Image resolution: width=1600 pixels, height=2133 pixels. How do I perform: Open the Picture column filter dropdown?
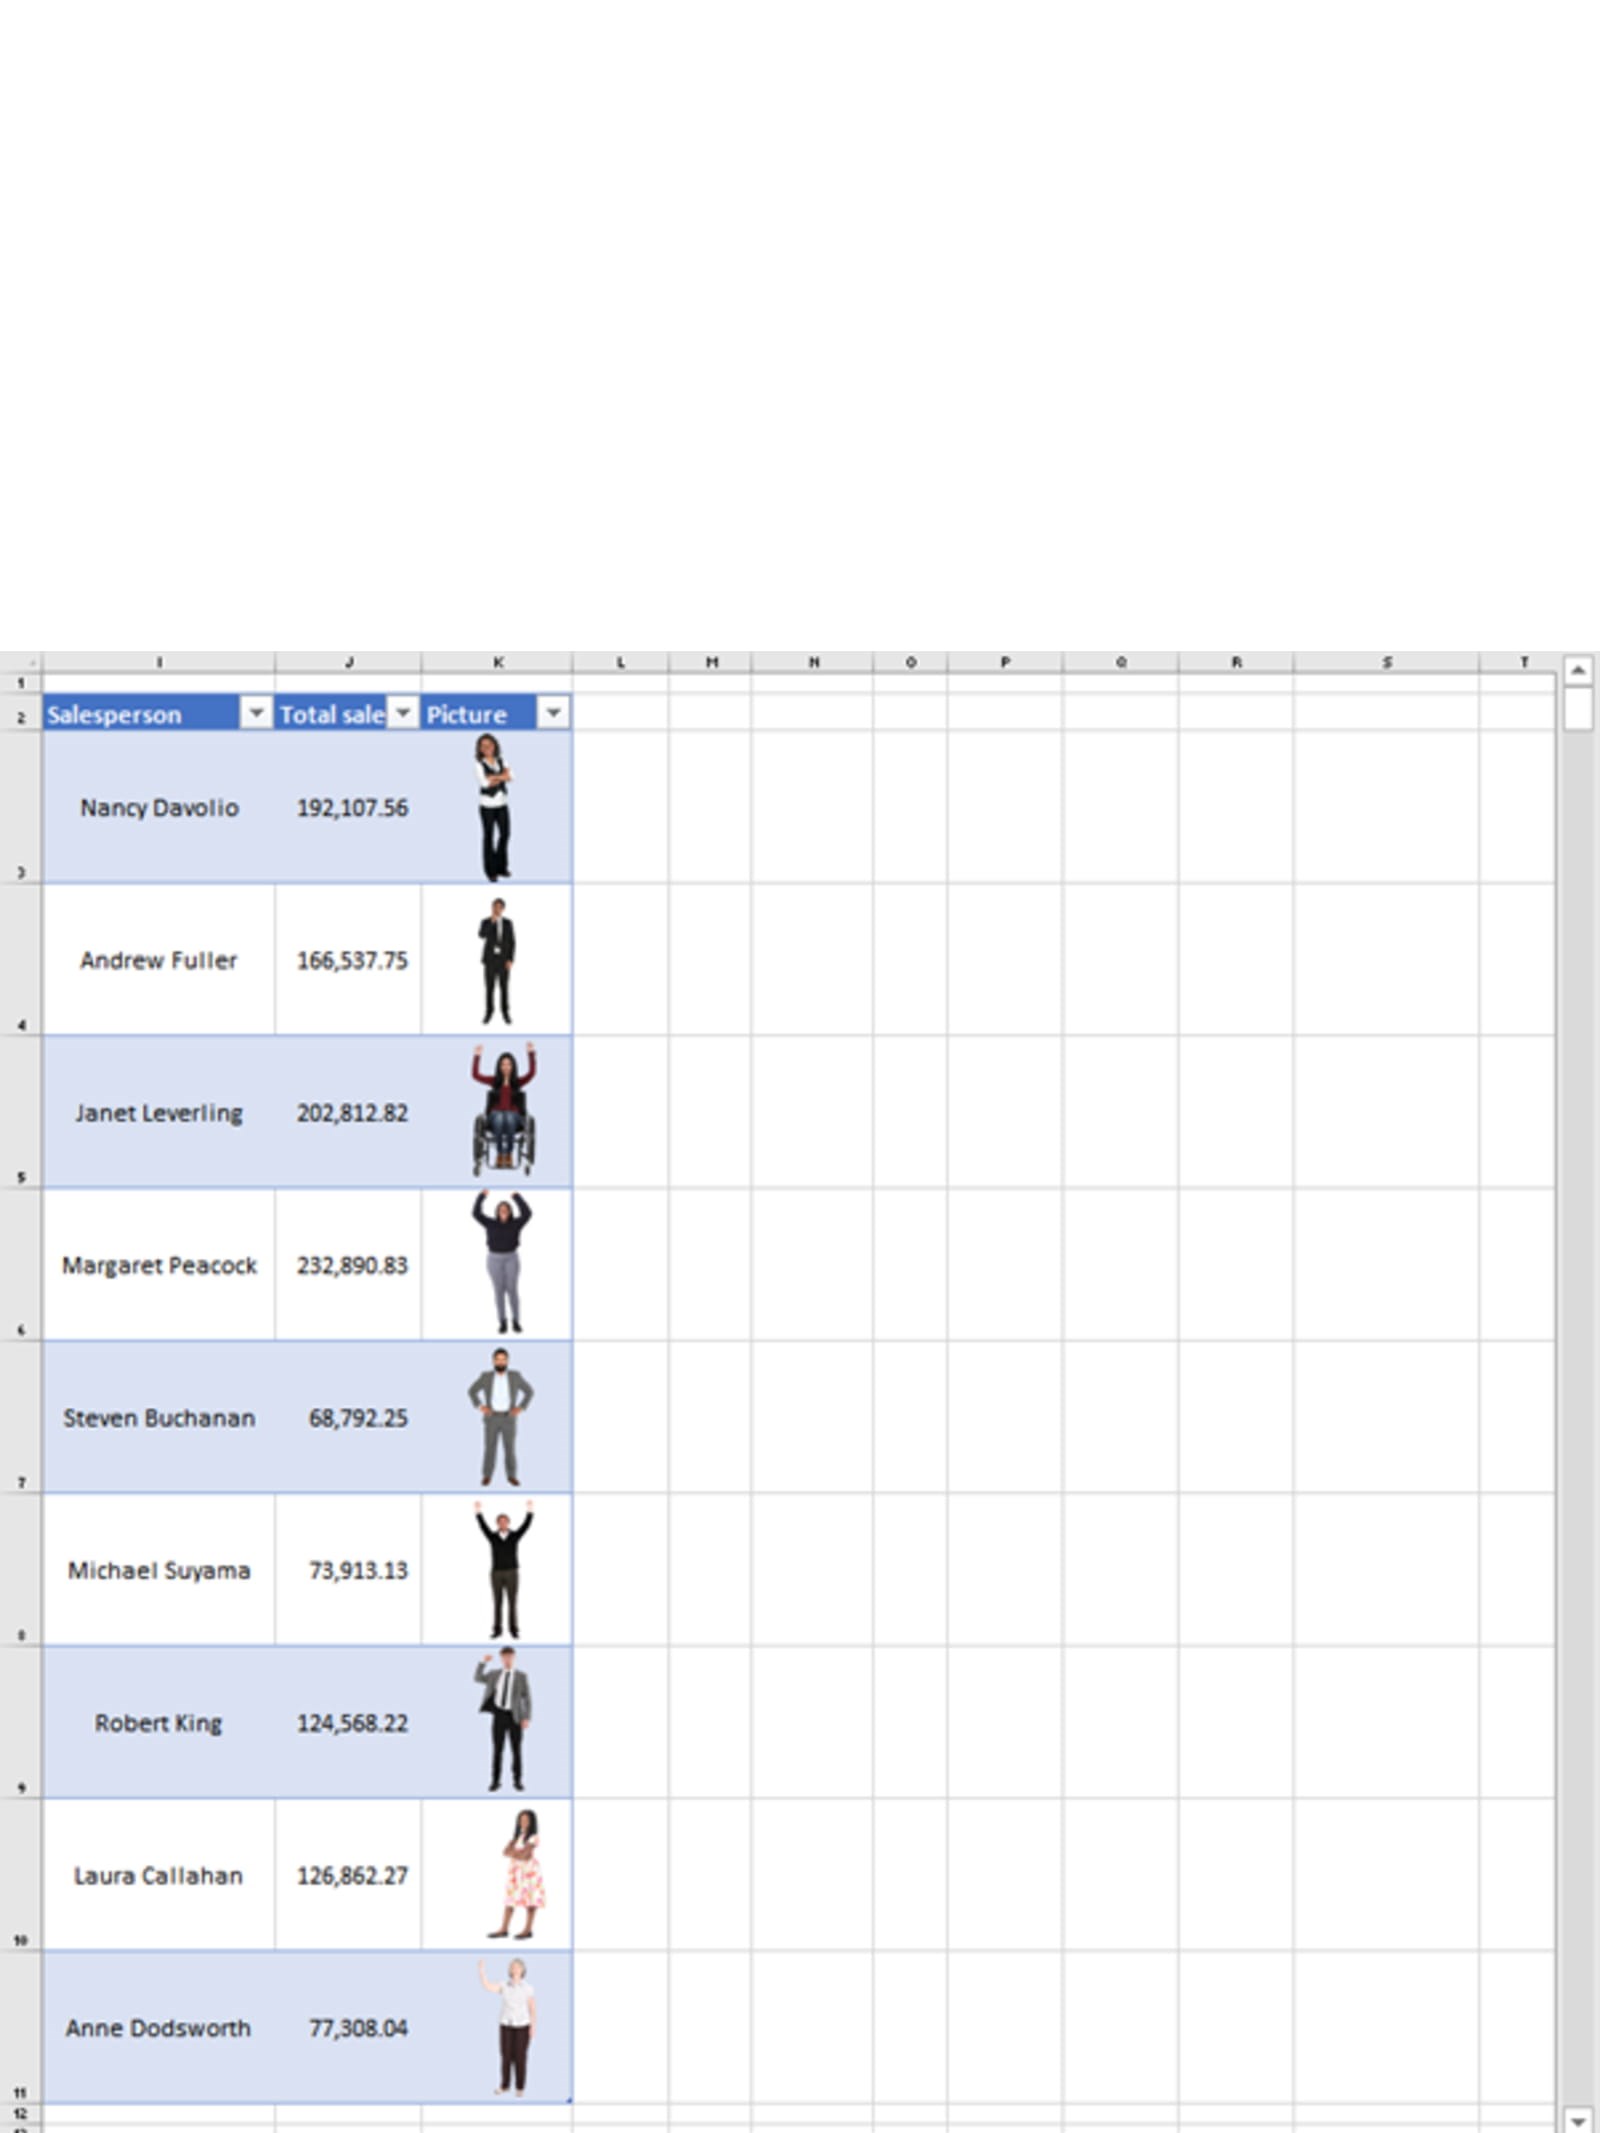(553, 713)
